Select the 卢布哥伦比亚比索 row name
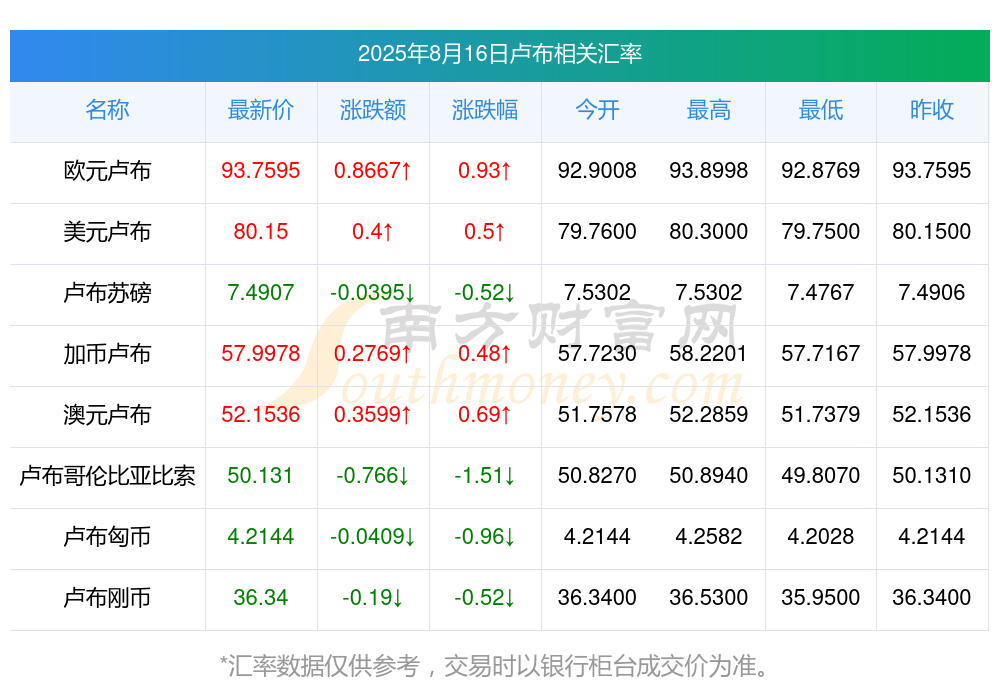 (107, 476)
